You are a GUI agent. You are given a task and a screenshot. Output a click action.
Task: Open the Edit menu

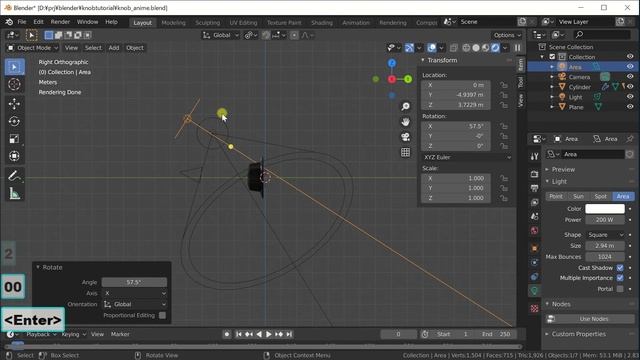(38, 22)
